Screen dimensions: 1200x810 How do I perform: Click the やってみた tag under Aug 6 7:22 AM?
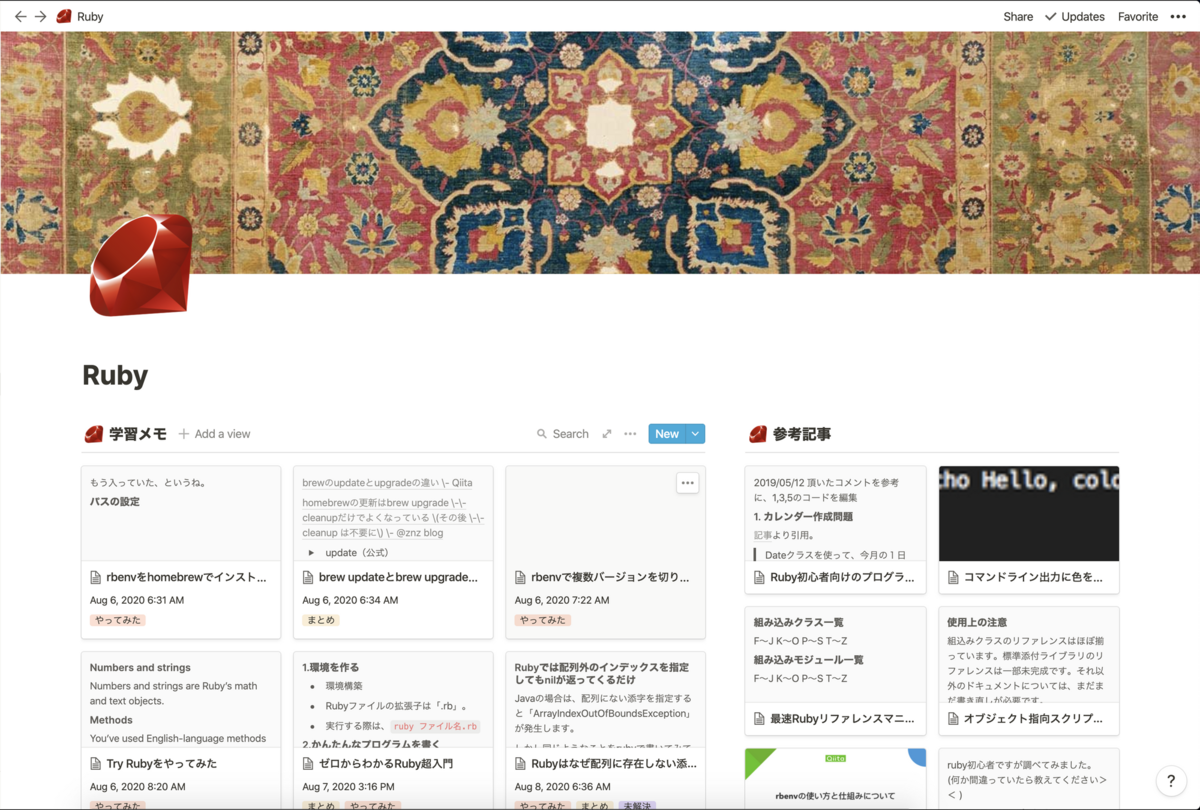click(x=543, y=620)
